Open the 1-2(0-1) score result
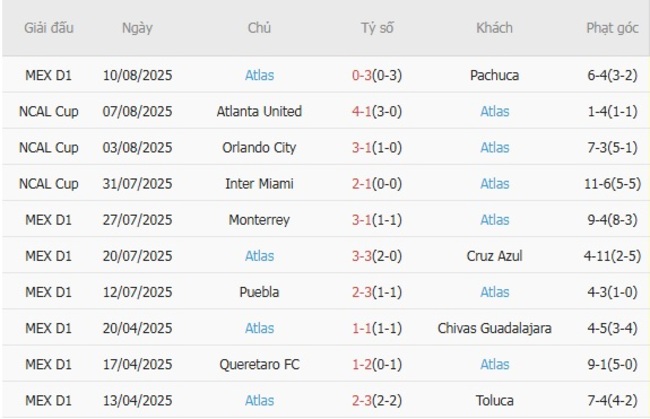 [x=377, y=364]
